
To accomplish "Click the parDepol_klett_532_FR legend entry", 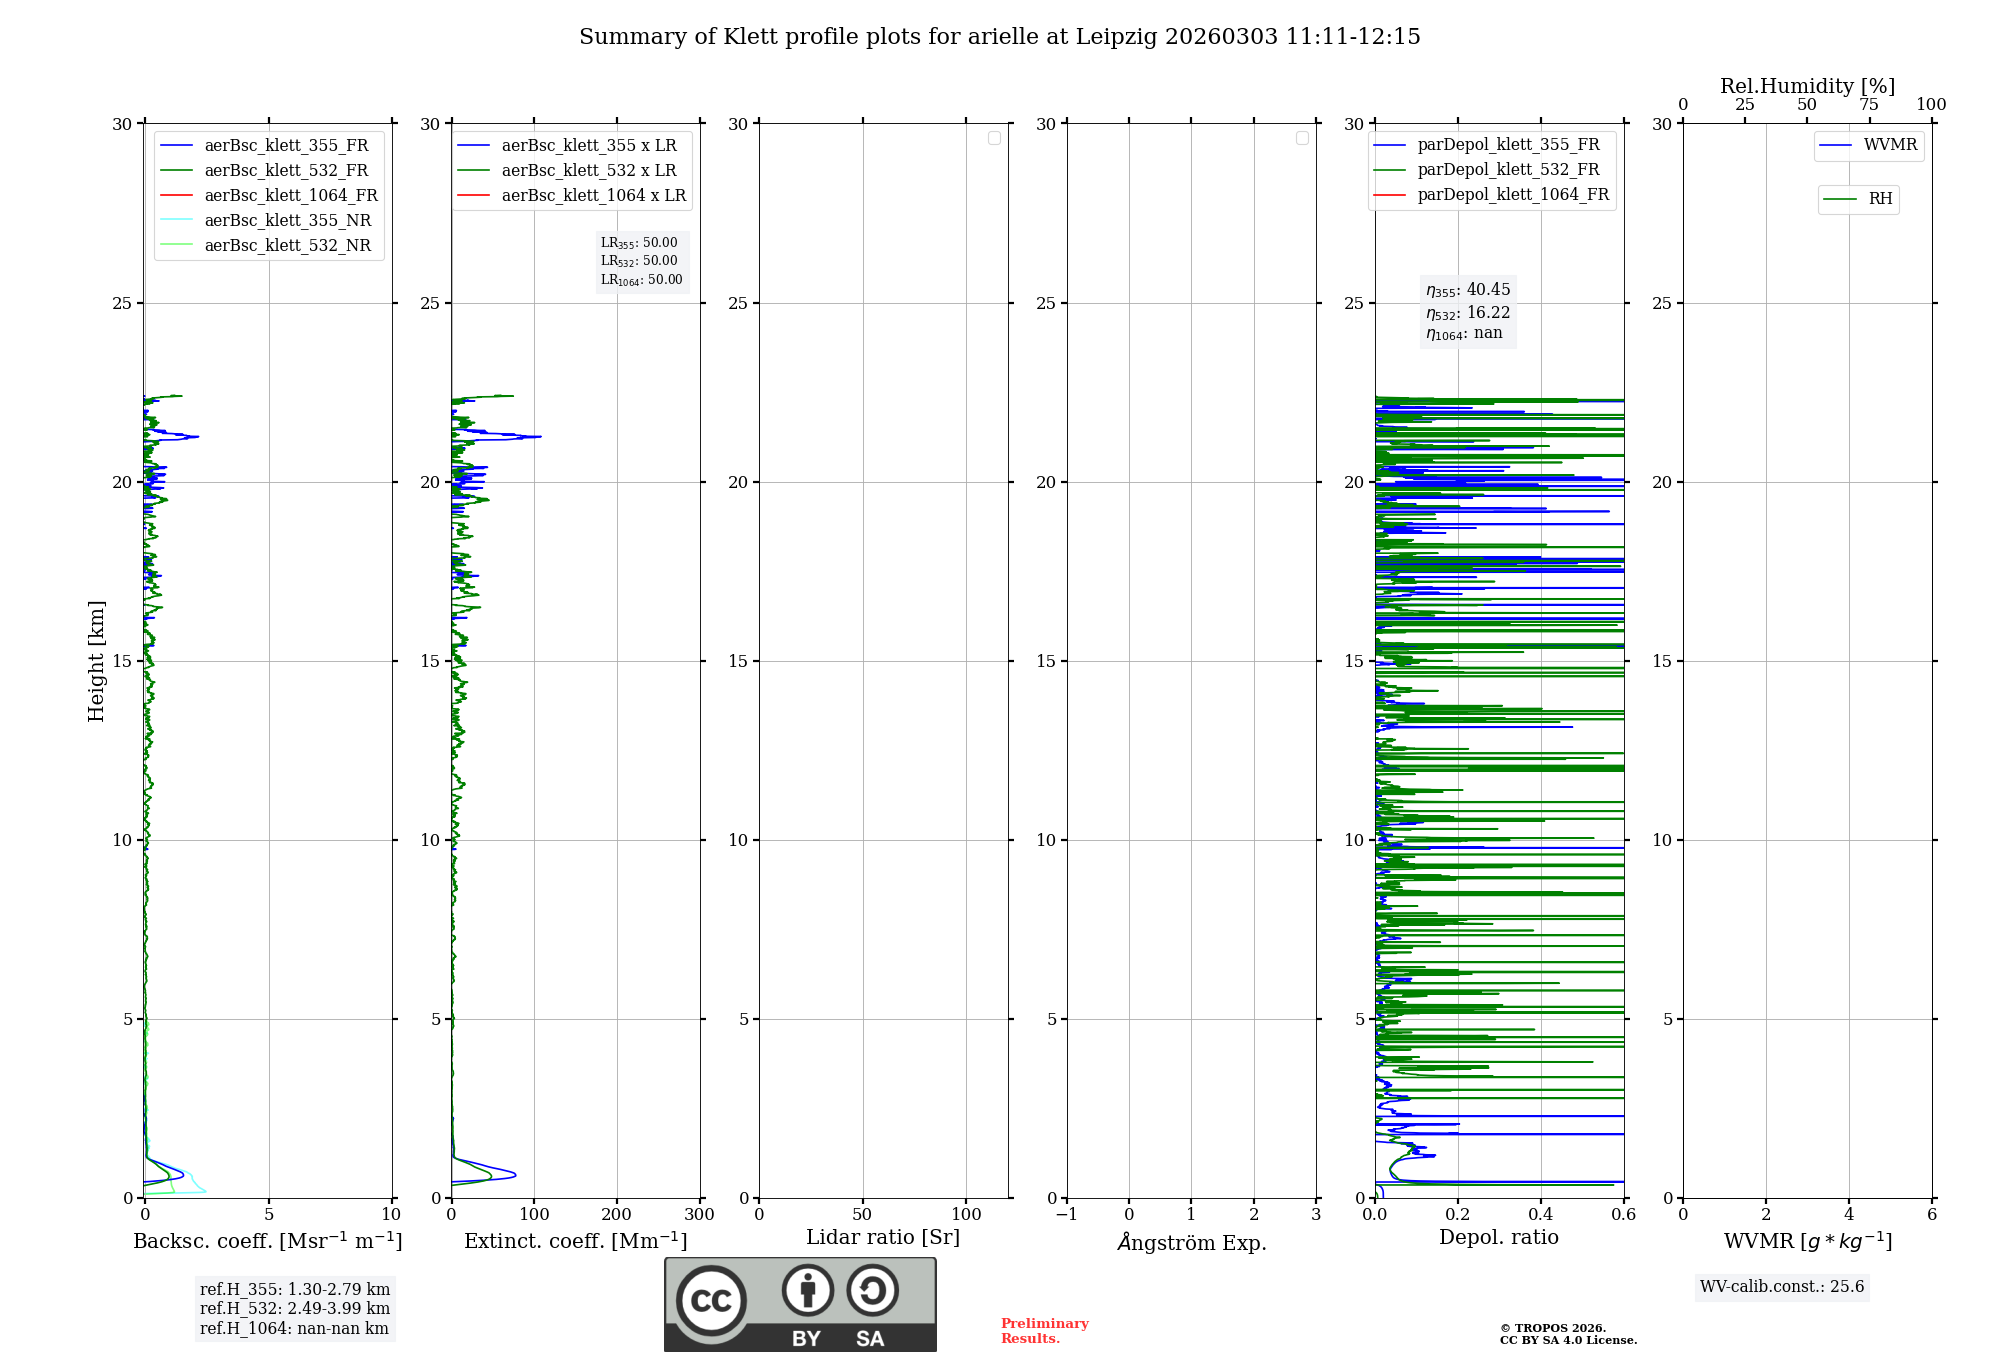I will coord(1507,169).
